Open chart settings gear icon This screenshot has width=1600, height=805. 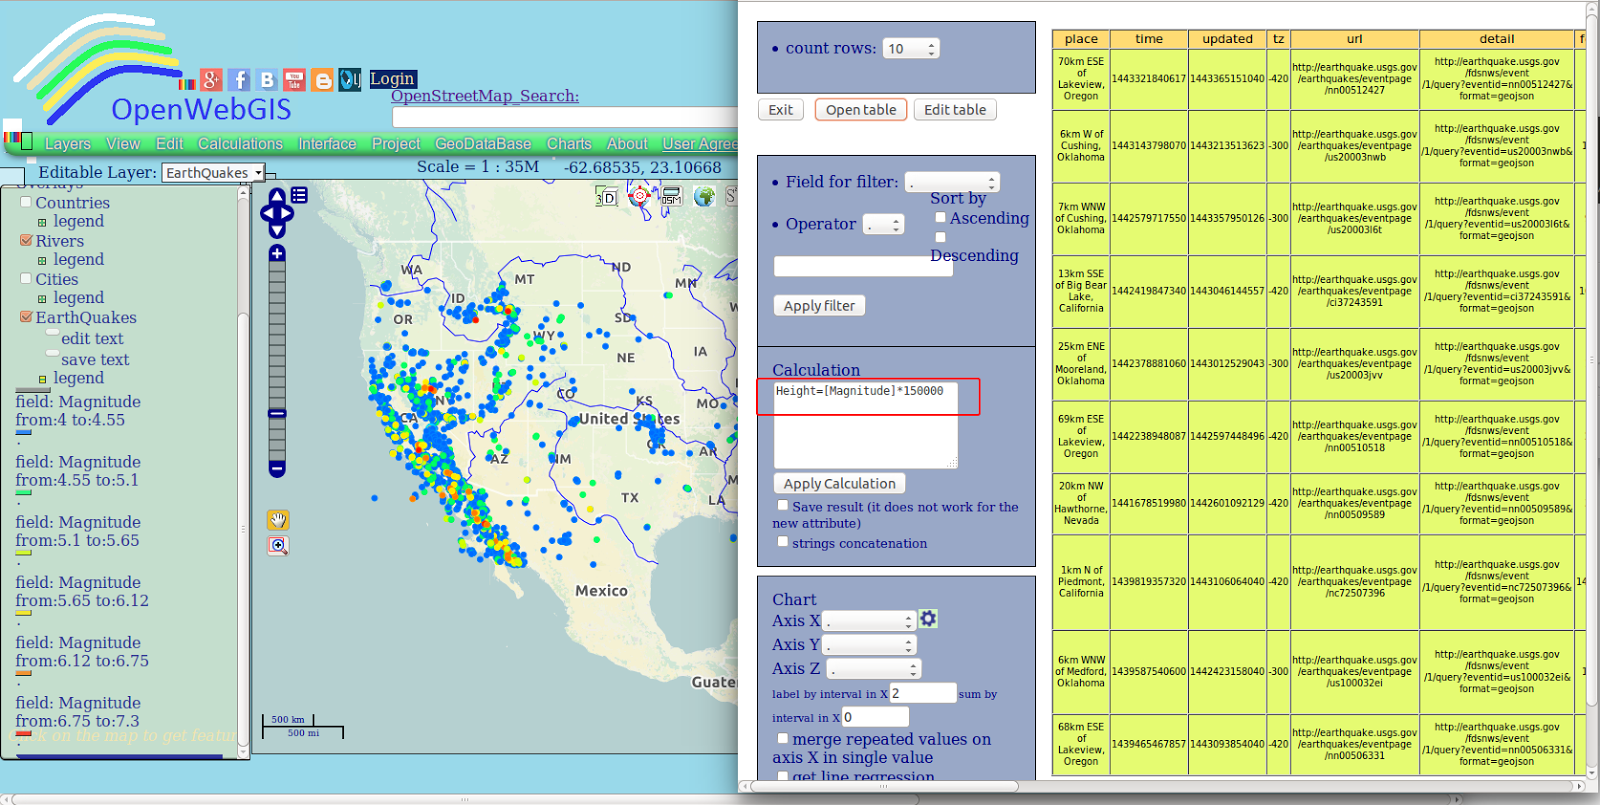click(928, 619)
